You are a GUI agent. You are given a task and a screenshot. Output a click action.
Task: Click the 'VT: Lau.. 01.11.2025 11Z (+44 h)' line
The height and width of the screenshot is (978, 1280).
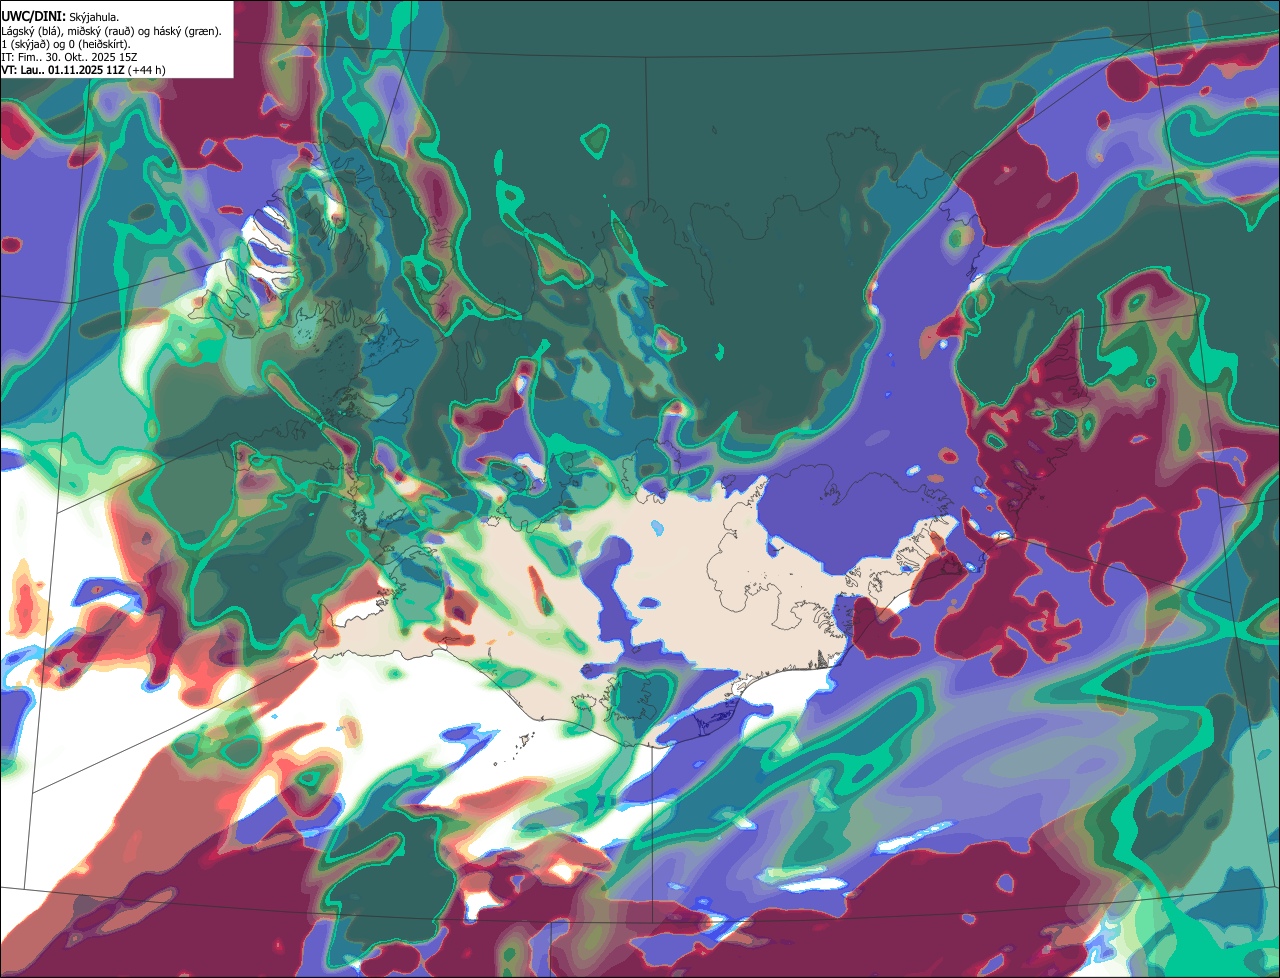[x=84, y=70]
